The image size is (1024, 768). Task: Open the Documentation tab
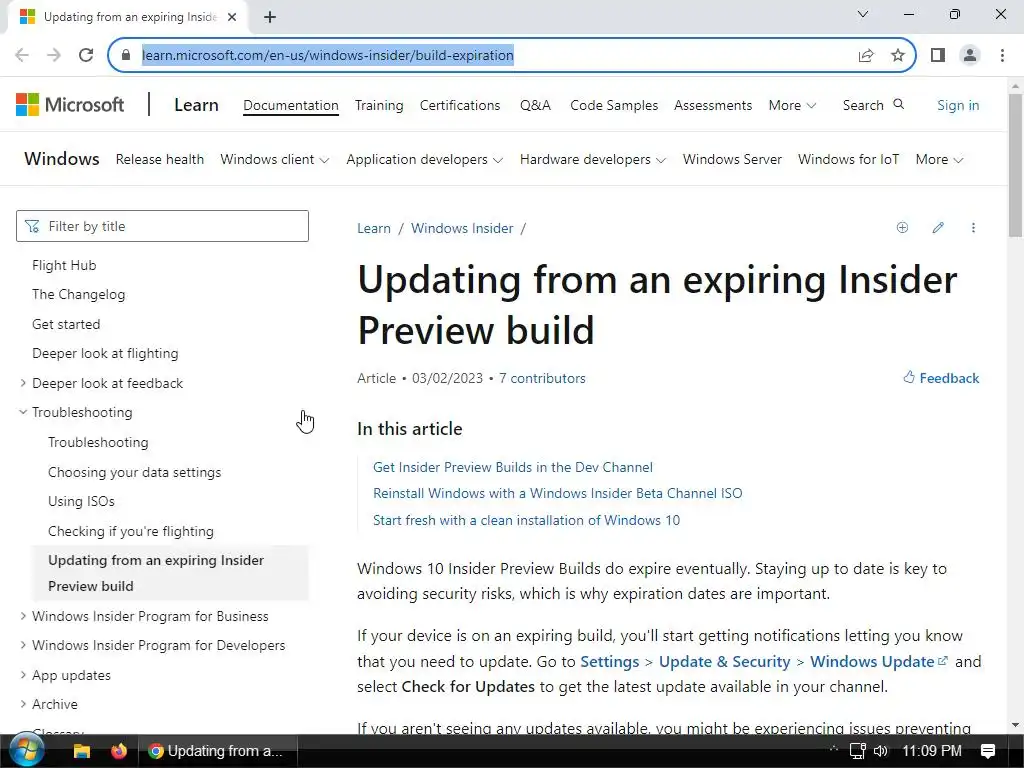(291, 105)
